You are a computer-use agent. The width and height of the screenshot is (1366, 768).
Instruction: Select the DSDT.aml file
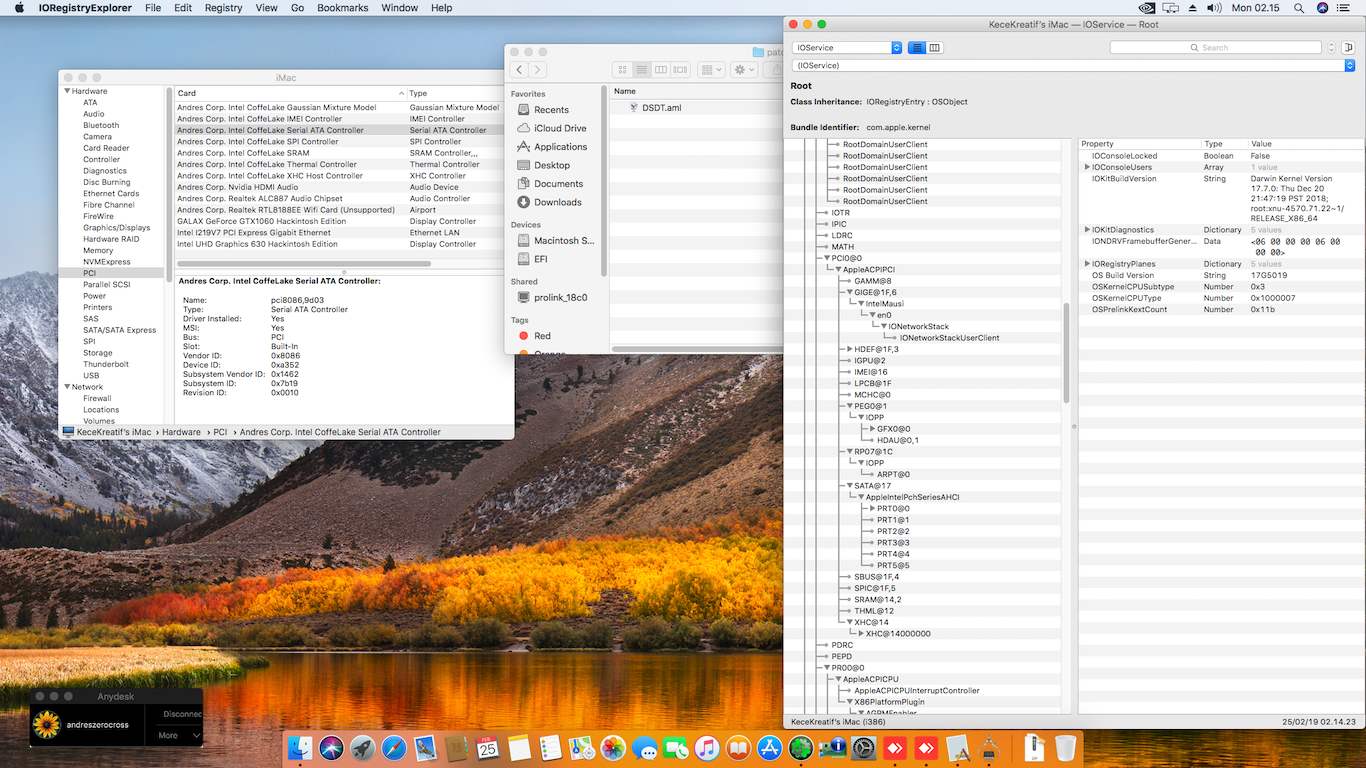tap(661, 107)
